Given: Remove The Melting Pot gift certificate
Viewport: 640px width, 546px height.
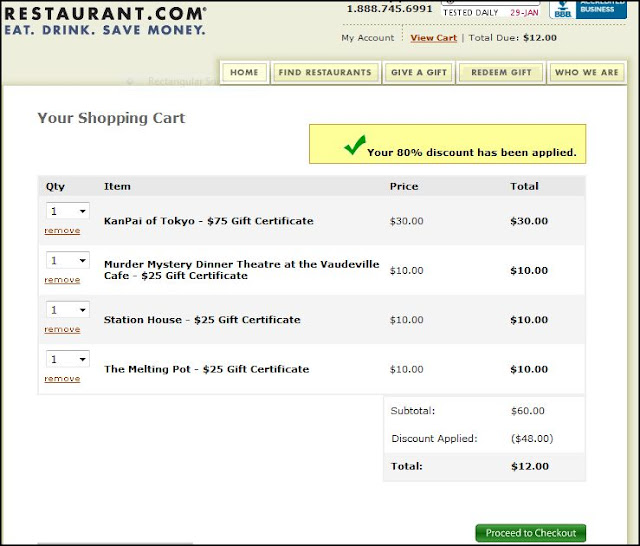Looking at the screenshot, I should point(62,379).
